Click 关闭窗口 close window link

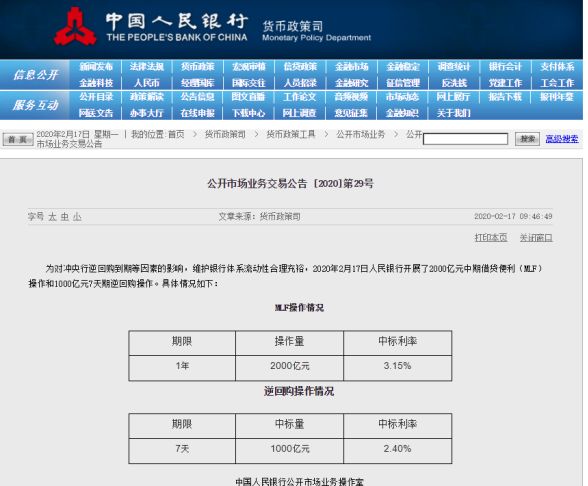click(536, 237)
